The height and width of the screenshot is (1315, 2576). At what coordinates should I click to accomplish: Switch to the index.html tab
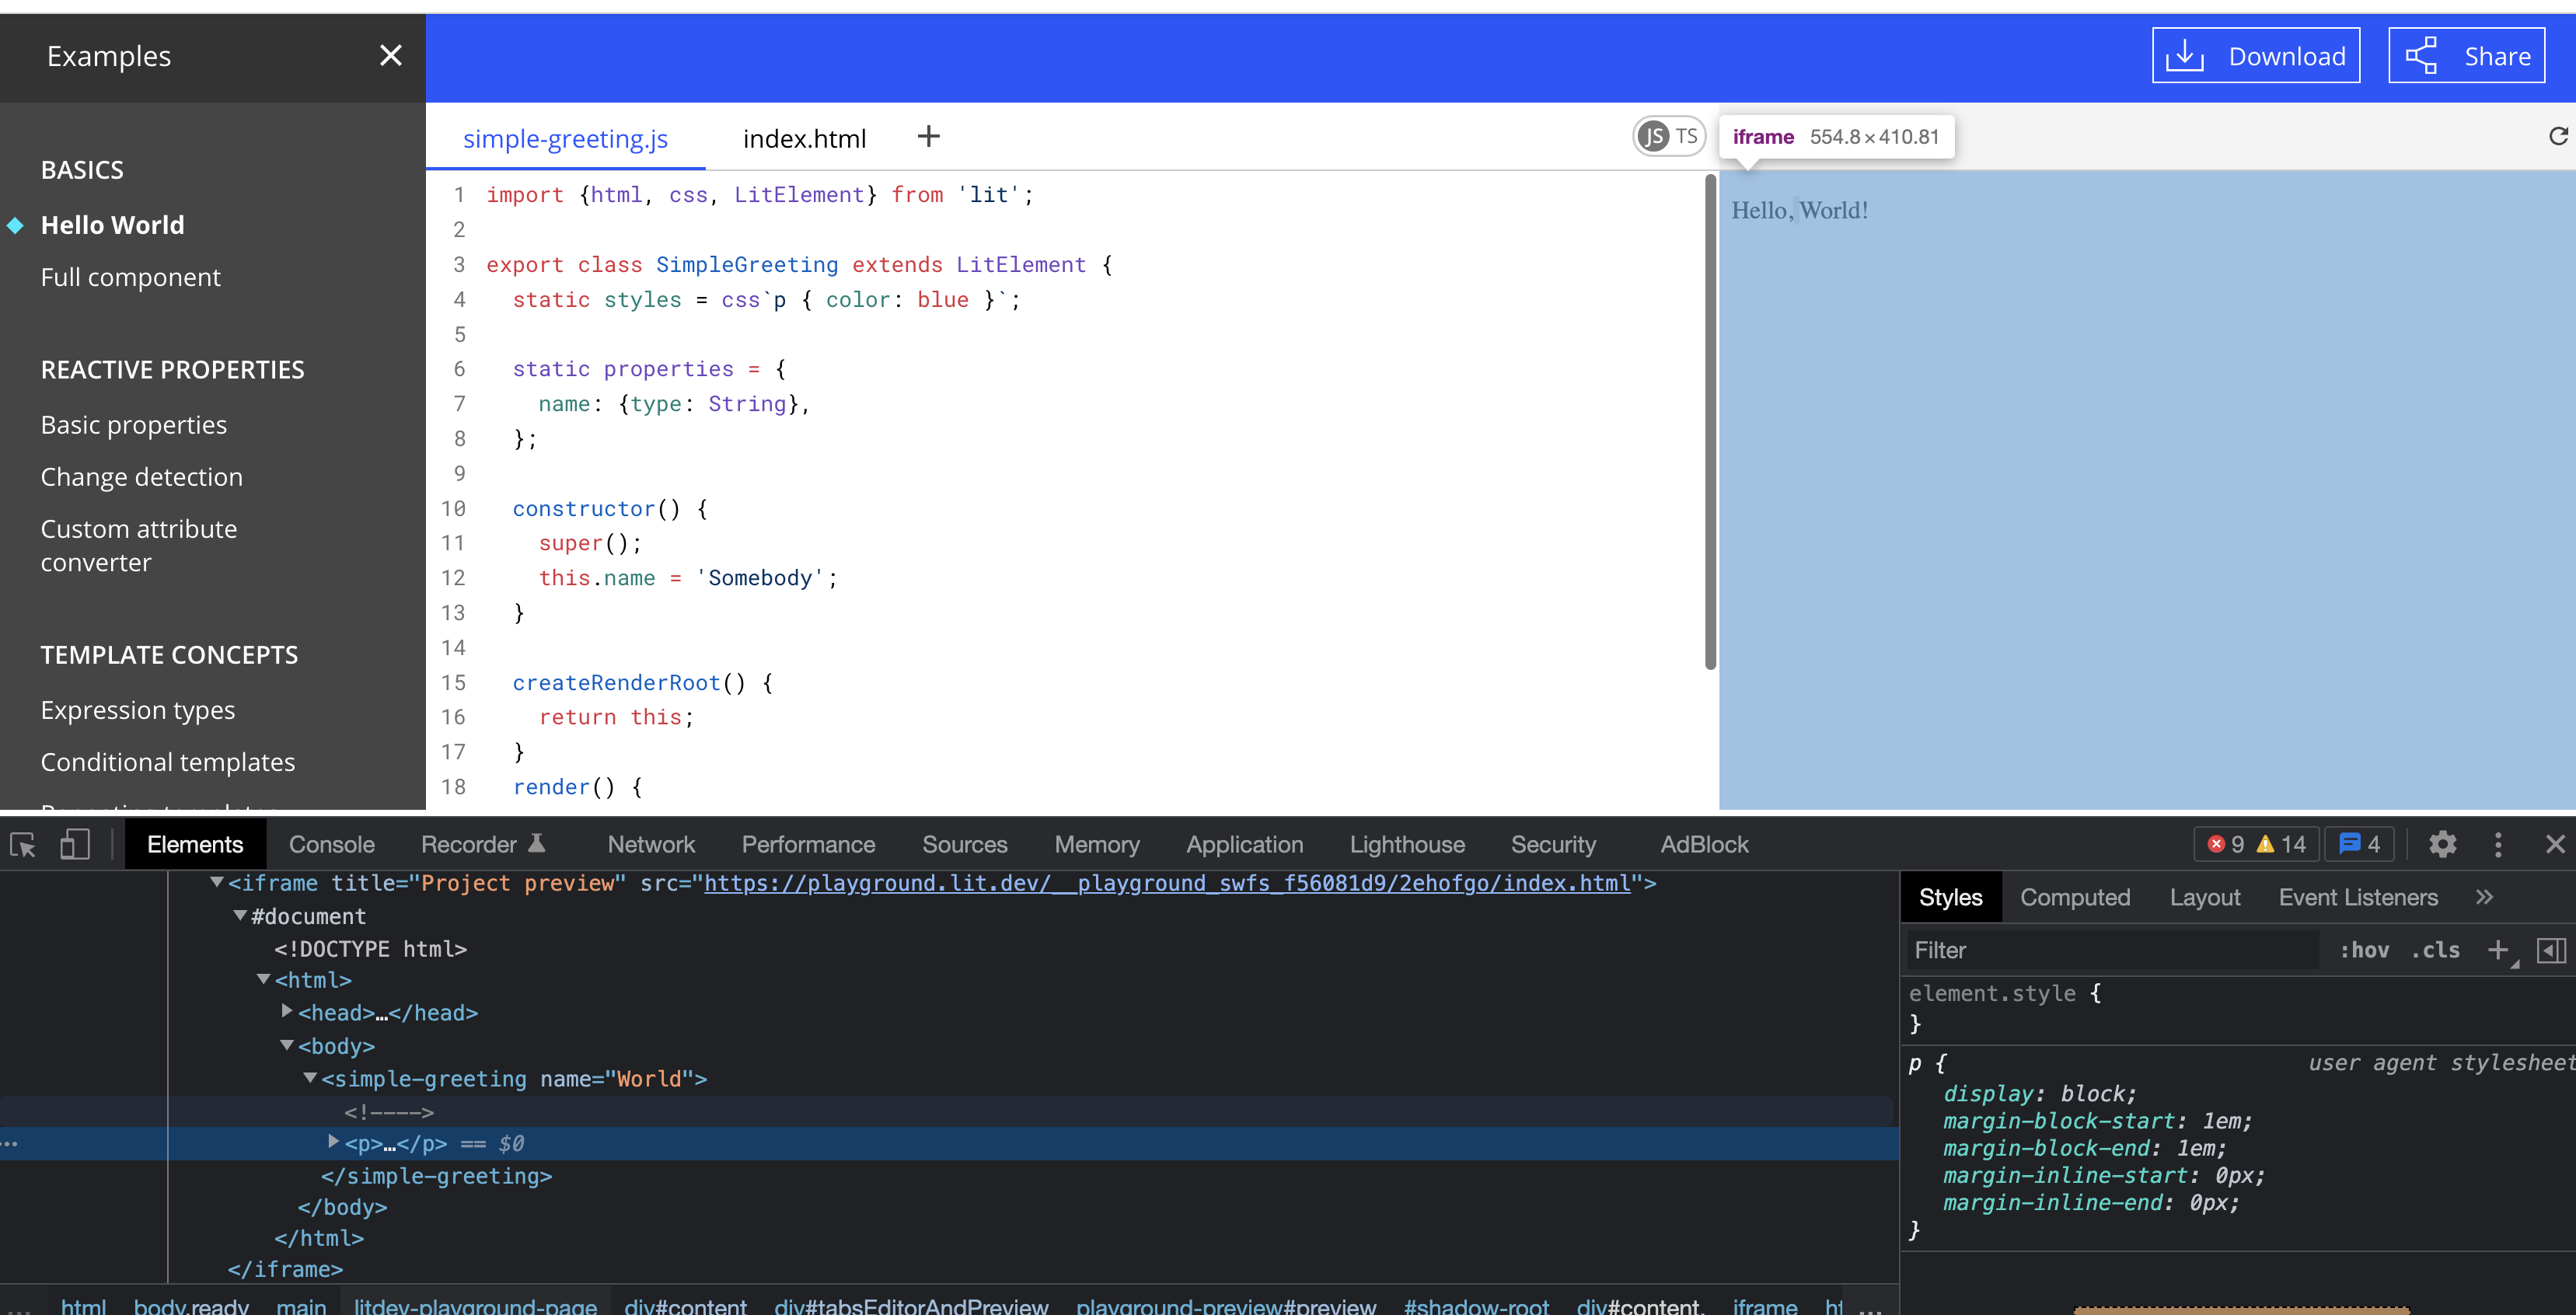click(x=803, y=138)
